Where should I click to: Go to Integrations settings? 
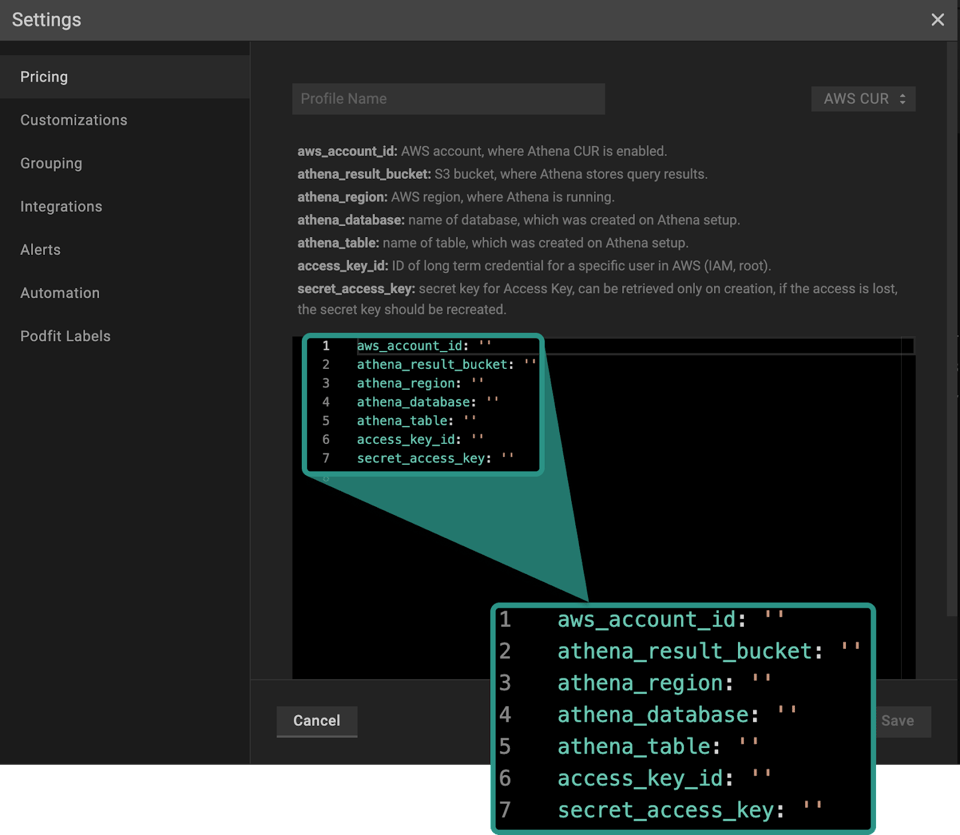point(125,206)
